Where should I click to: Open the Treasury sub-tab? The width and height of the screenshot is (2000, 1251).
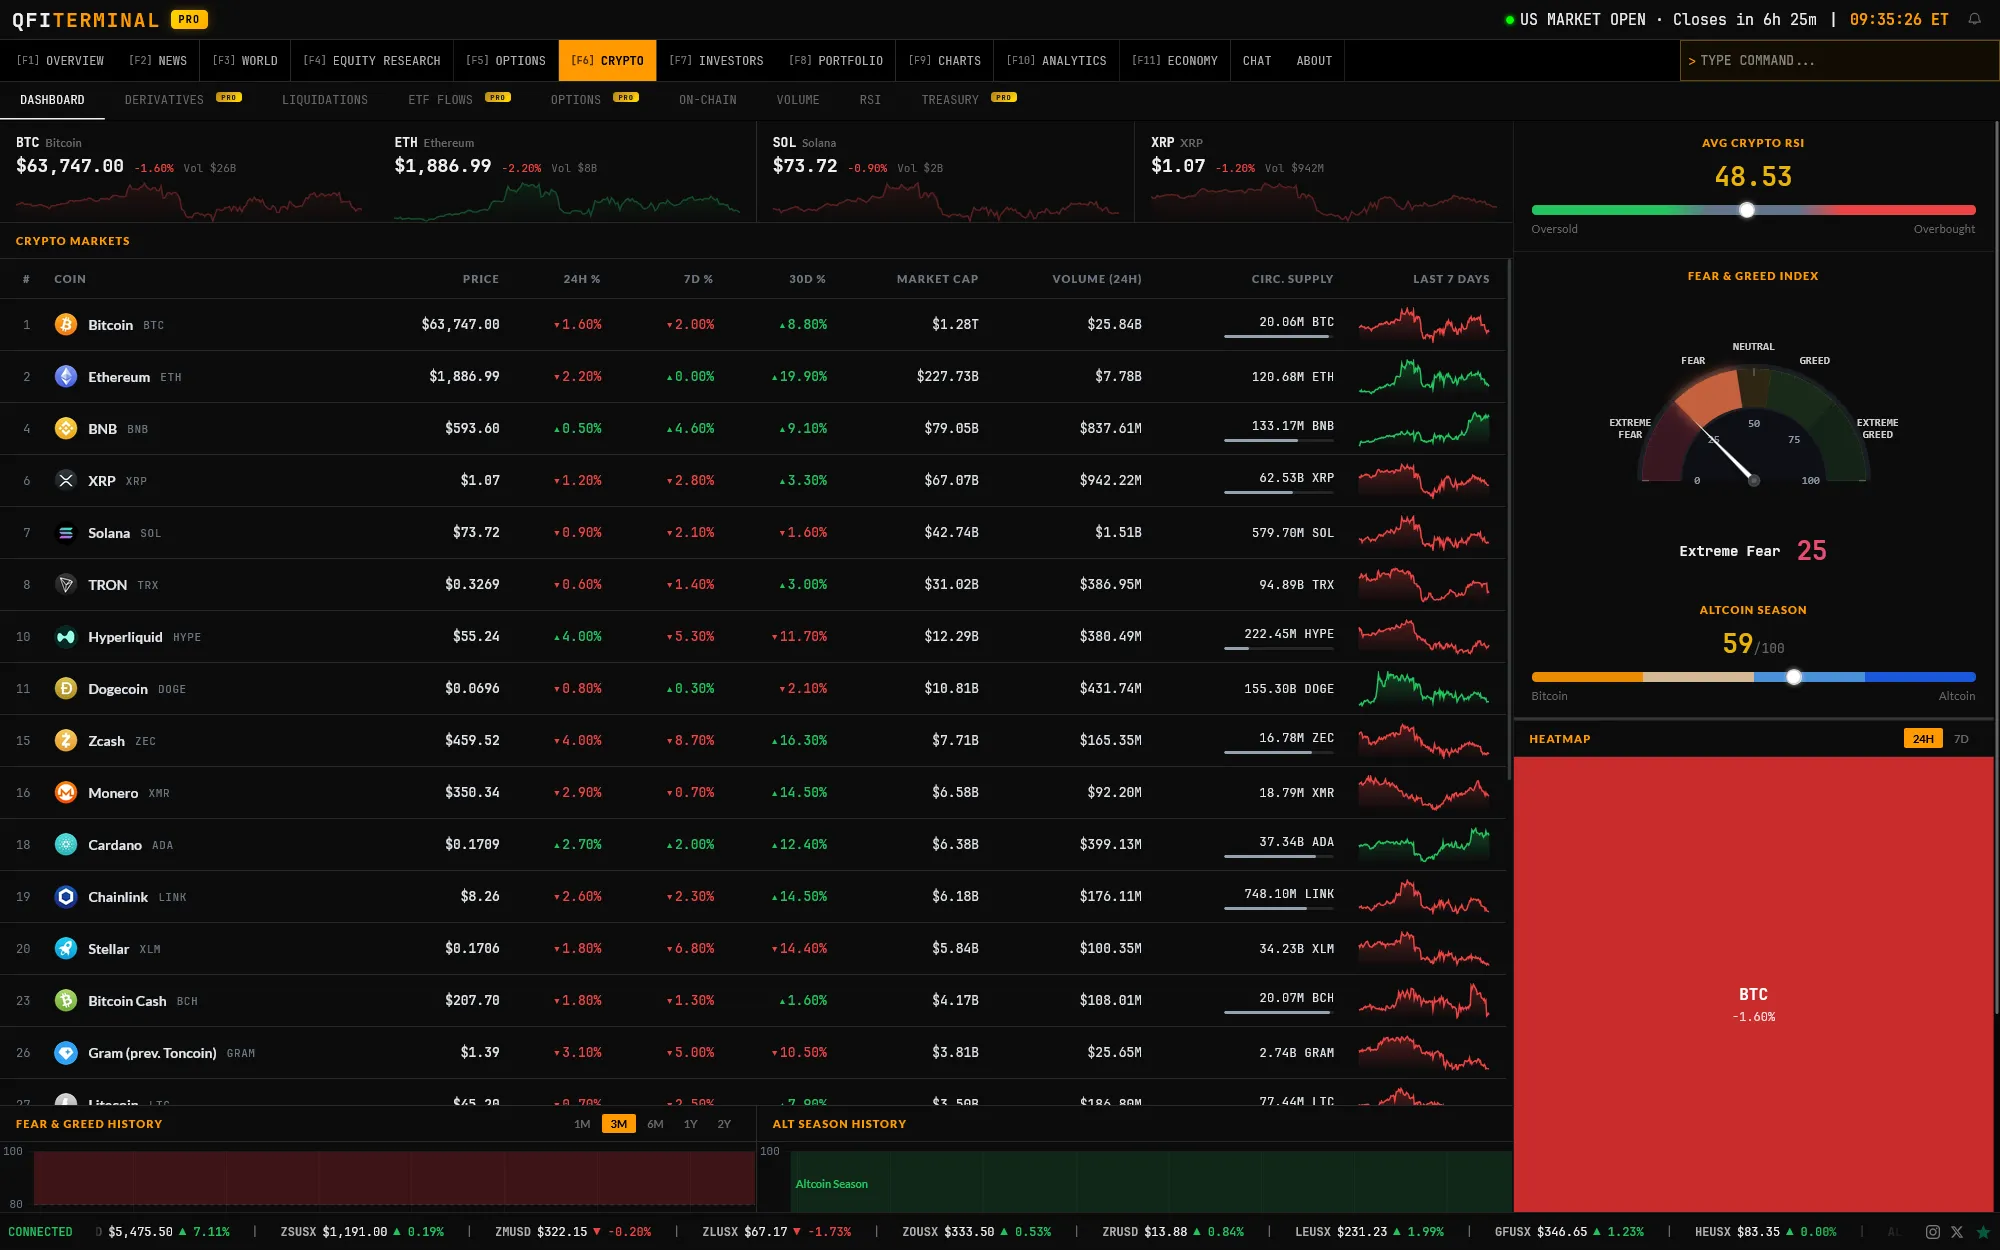(x=969, y=100)
